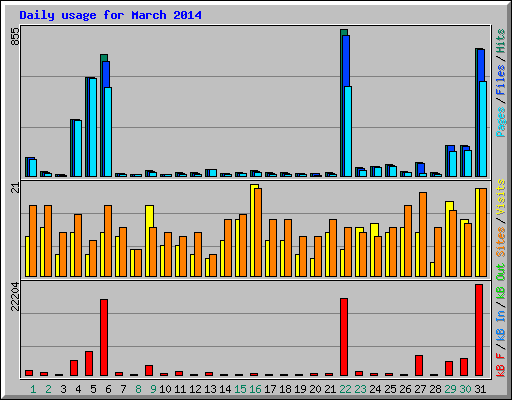Click the cyan Pages bar for day 22
This screenshot has width=512, height=400.
point(348,131)
